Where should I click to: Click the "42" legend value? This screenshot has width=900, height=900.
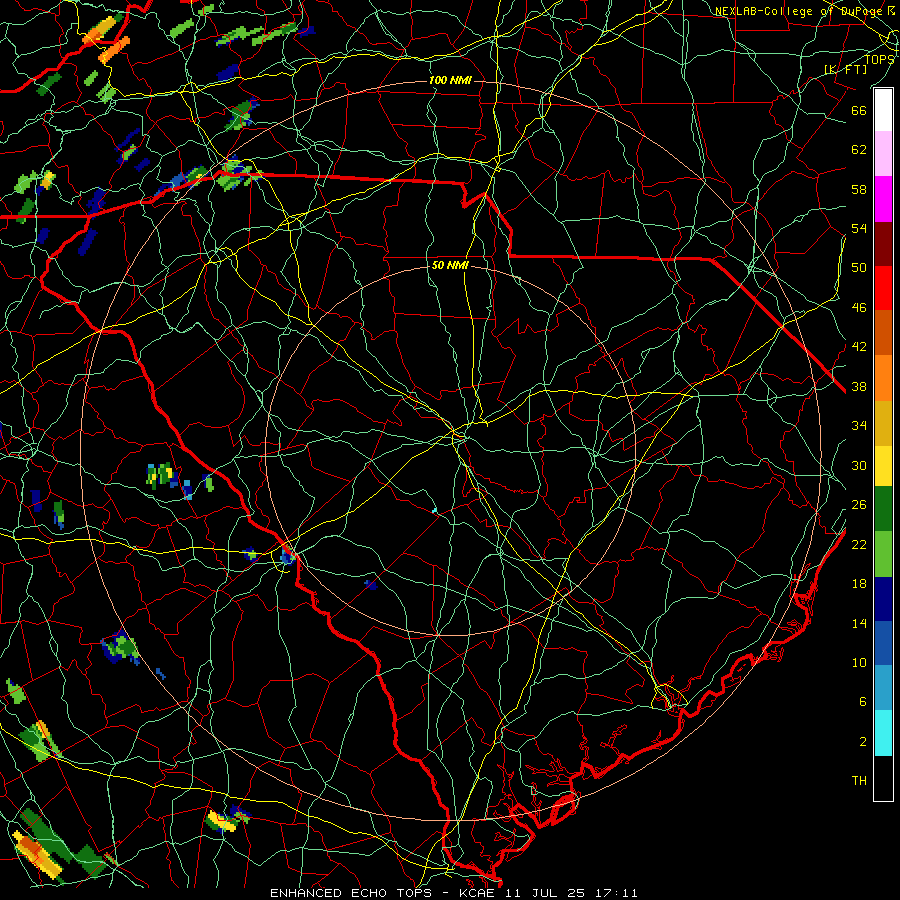[x=859, y=347]
